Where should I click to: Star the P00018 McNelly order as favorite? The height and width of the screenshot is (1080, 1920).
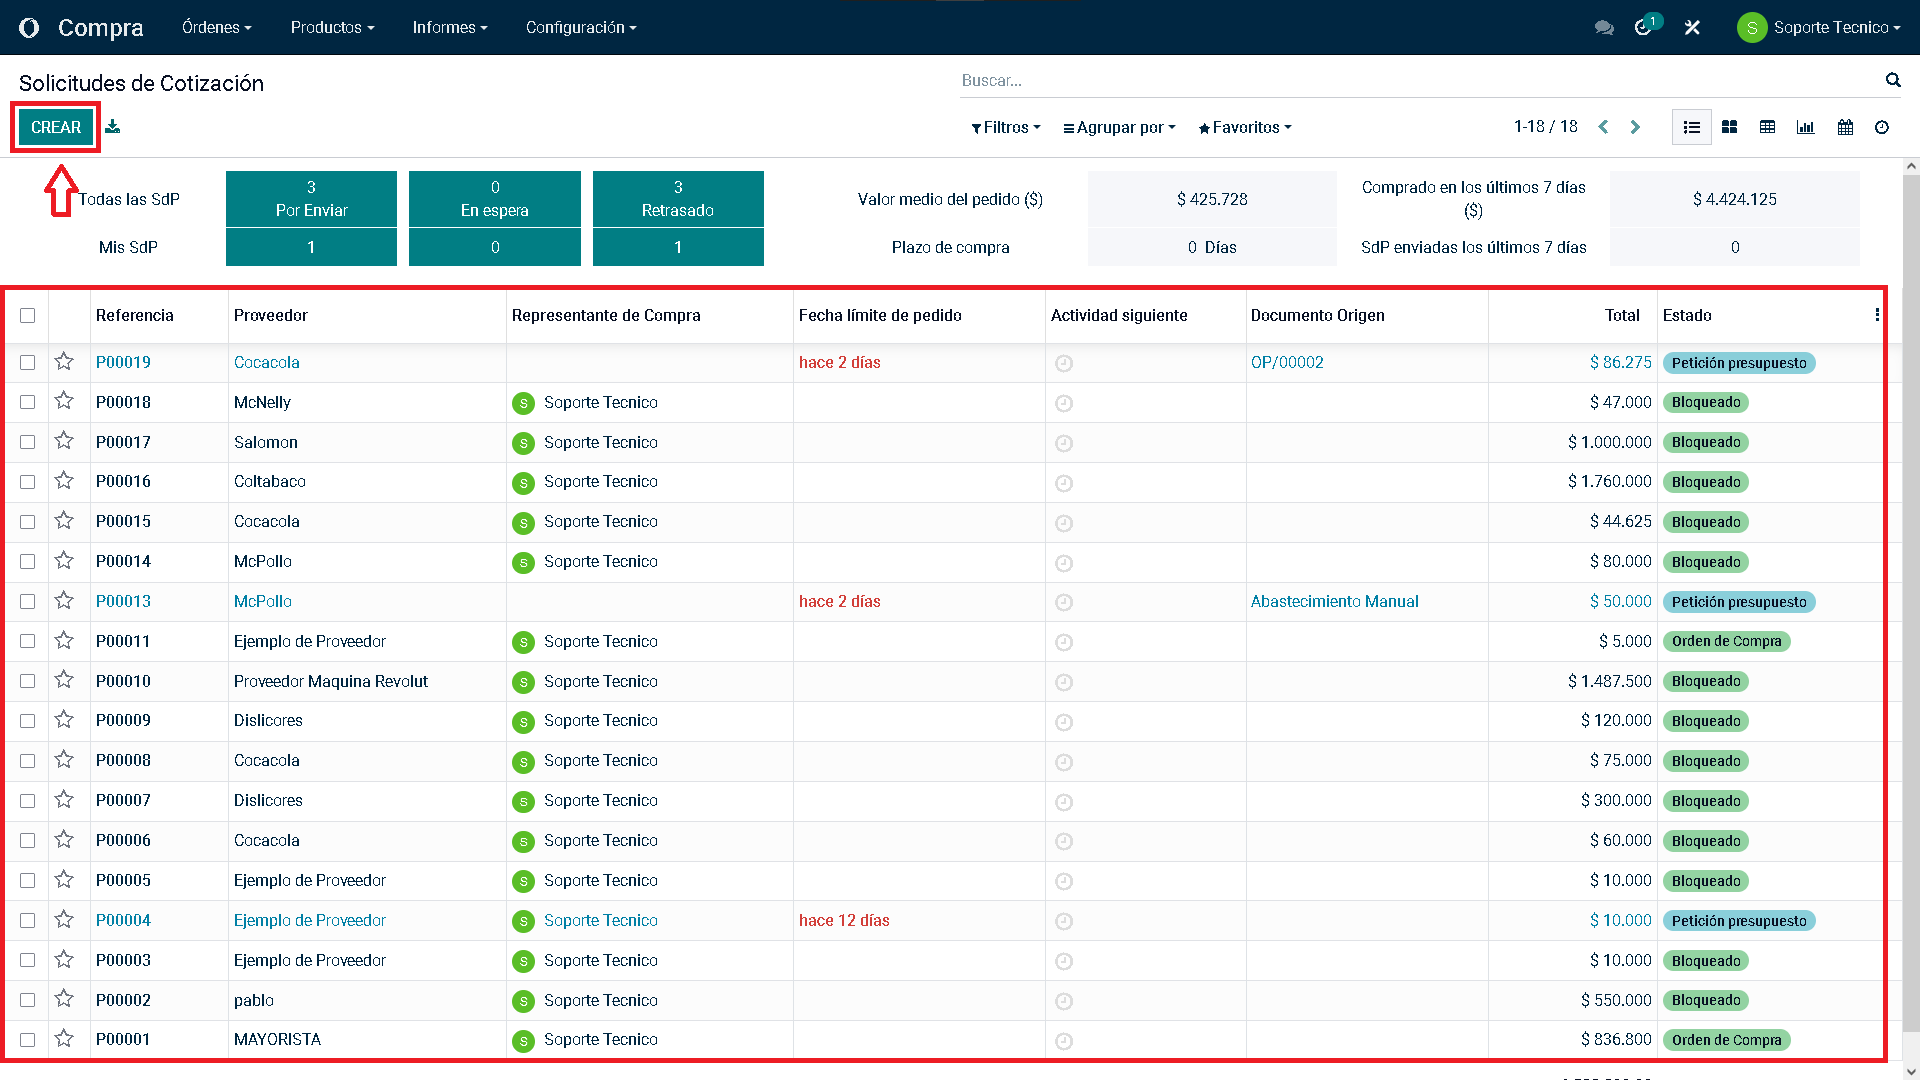coord(64,402)
